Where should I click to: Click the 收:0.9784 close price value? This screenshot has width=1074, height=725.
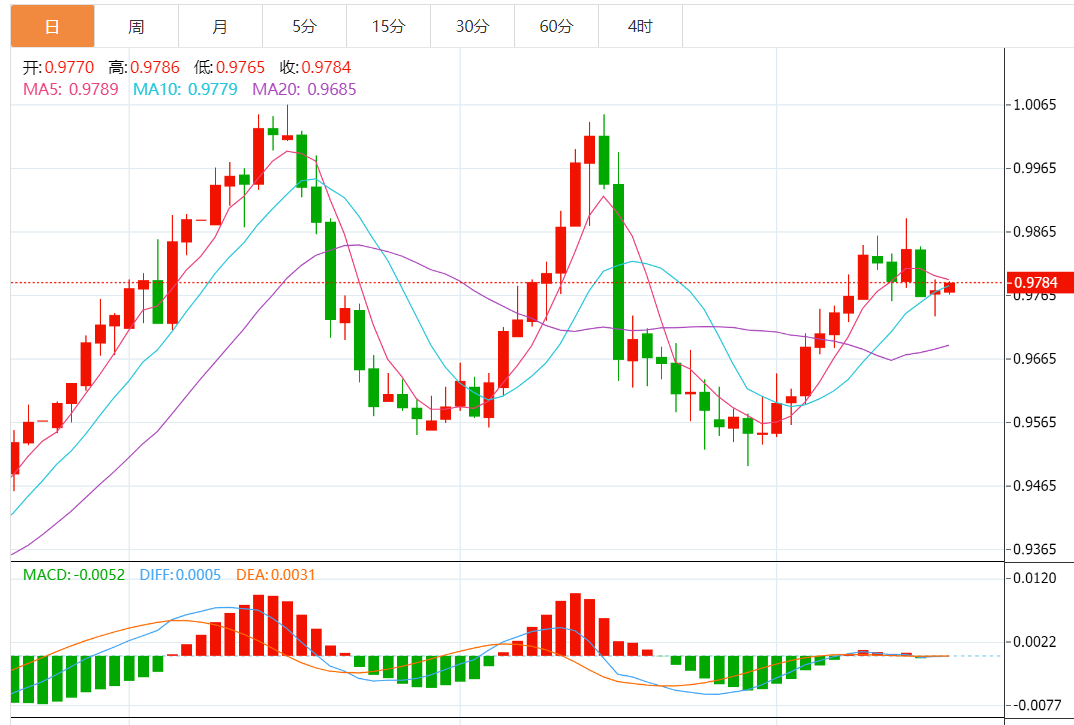315,67
